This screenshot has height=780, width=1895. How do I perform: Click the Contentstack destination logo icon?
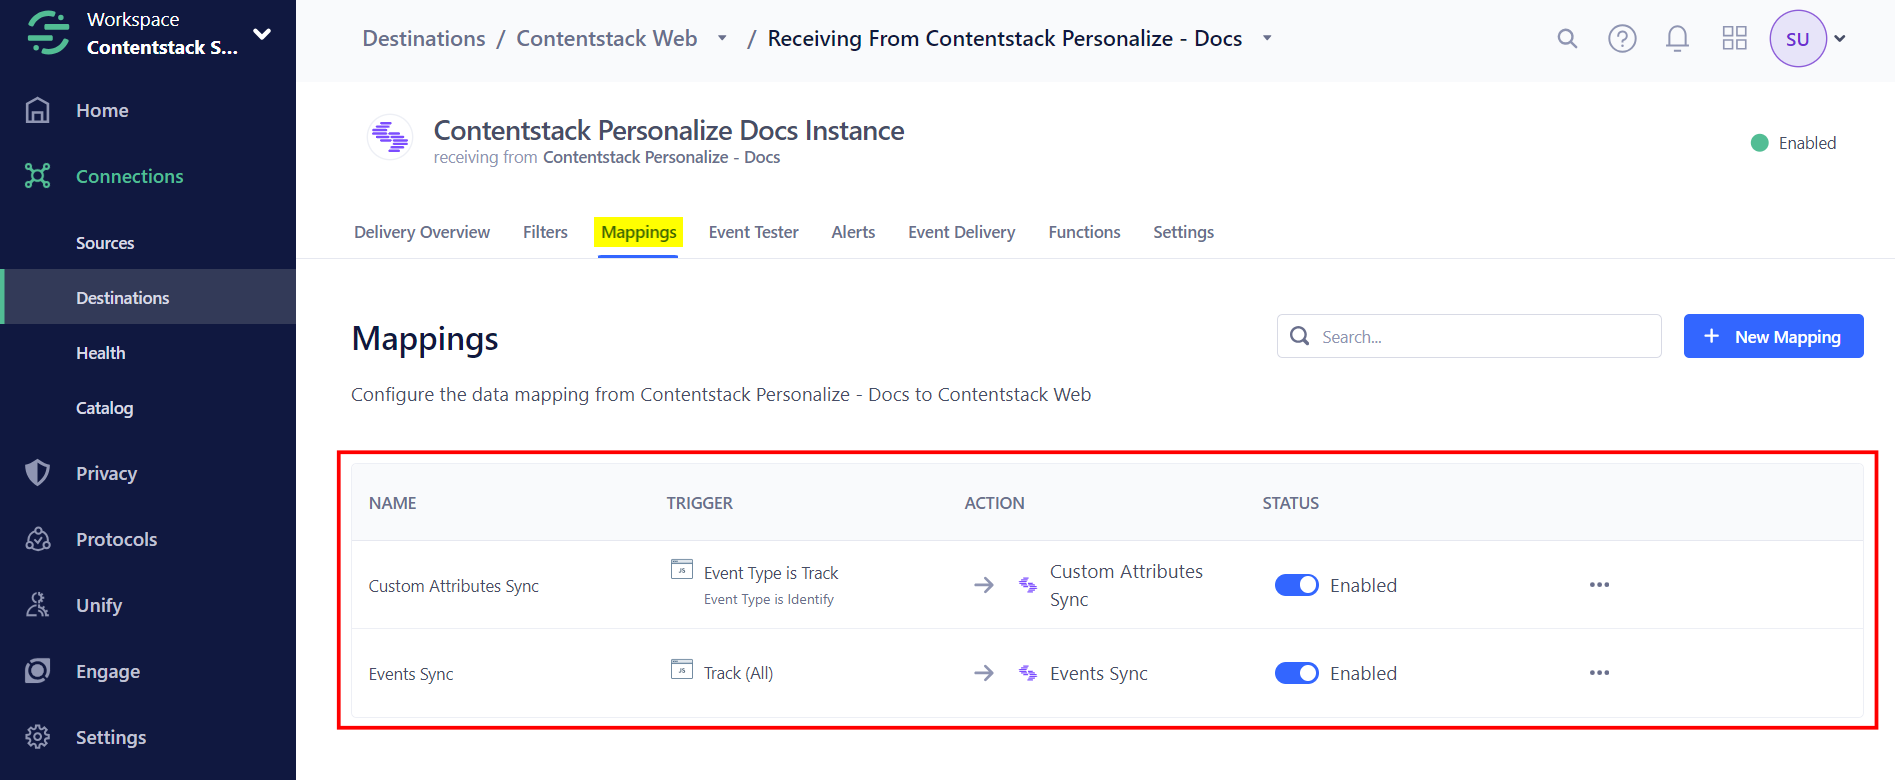(x=389, y=137)
